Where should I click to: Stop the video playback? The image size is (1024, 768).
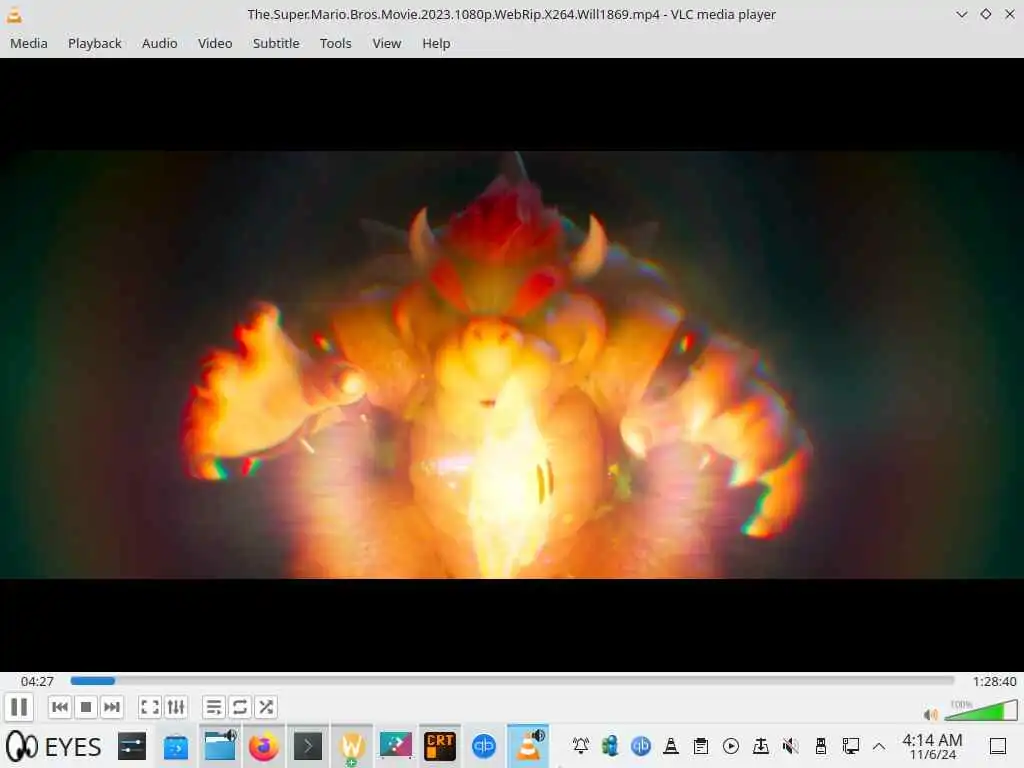pyautogui.click(x=86, y=707)
